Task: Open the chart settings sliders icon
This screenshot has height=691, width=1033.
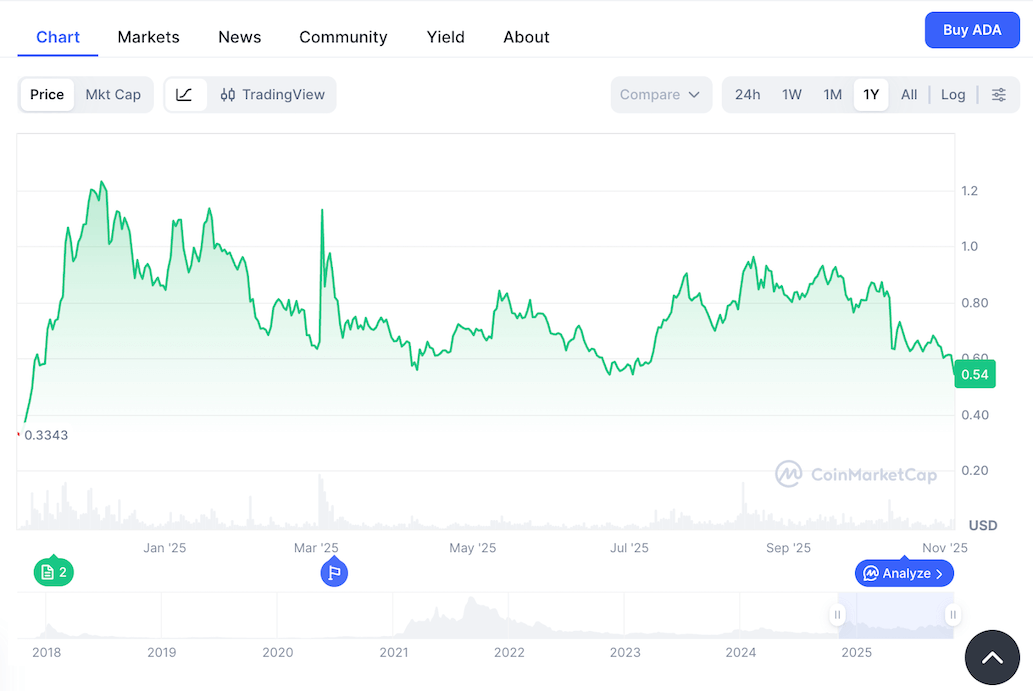Action: tap(998, 94)
